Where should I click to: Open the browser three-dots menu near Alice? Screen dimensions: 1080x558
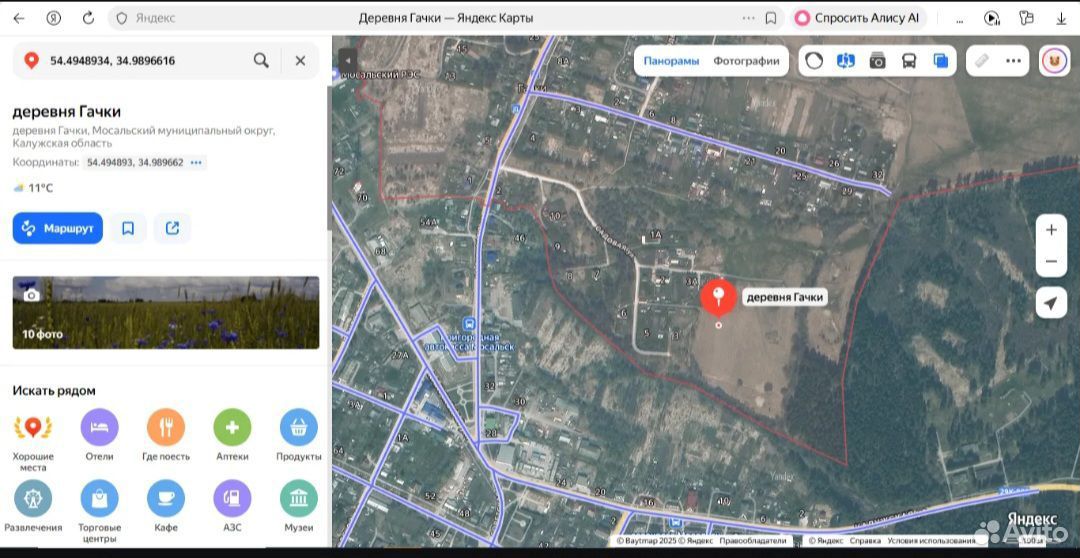[x=959, y=19]
